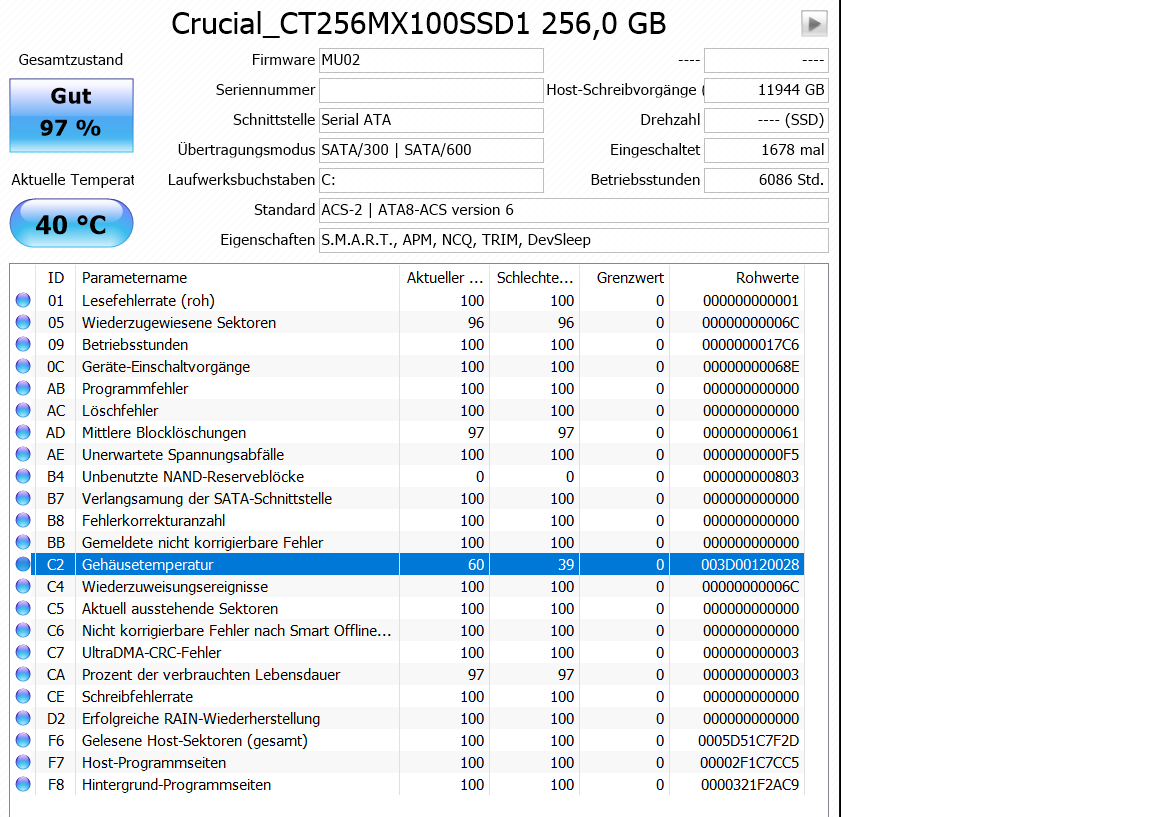Click the status orb for Aktuell ausstehende Sektoren
Screen dimensions: 1152x817
[24, 608]
